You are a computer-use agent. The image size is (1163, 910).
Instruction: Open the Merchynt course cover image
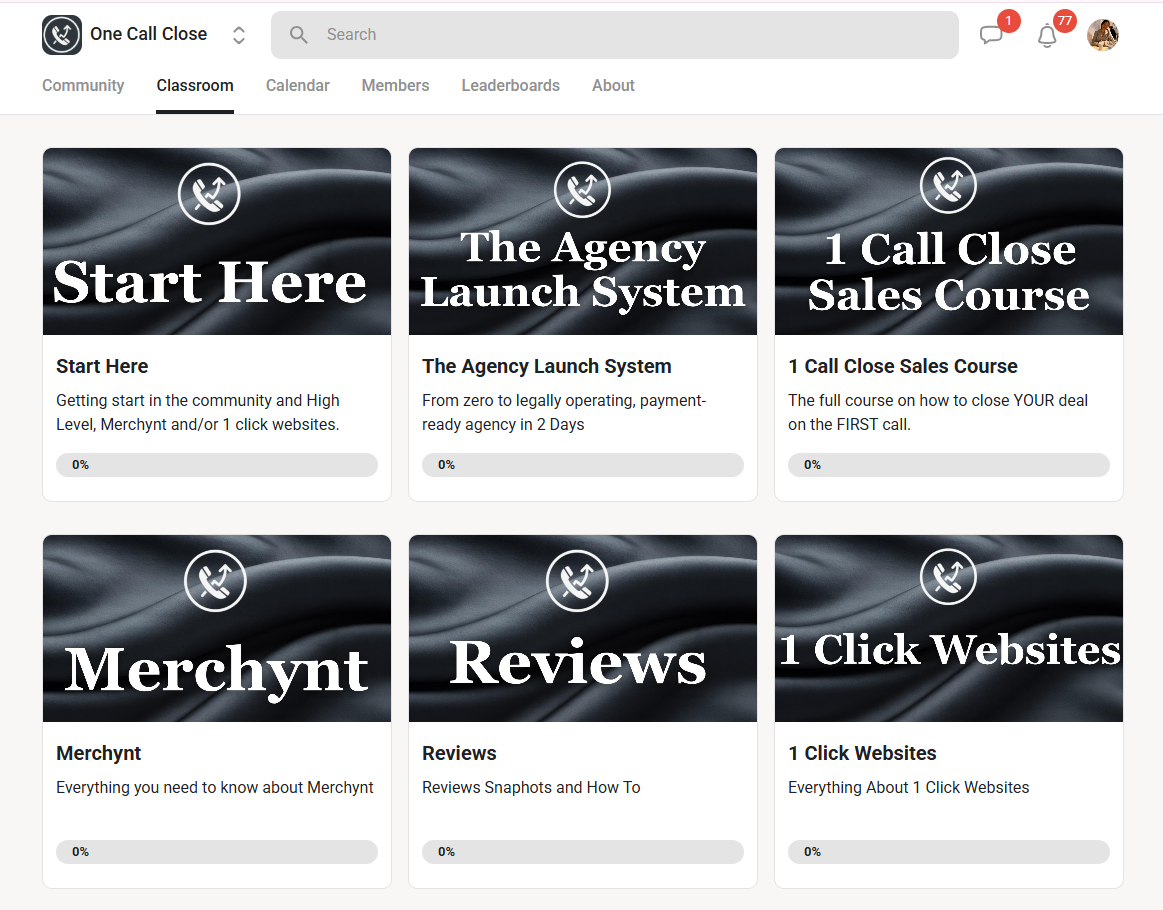click(217, 628)
